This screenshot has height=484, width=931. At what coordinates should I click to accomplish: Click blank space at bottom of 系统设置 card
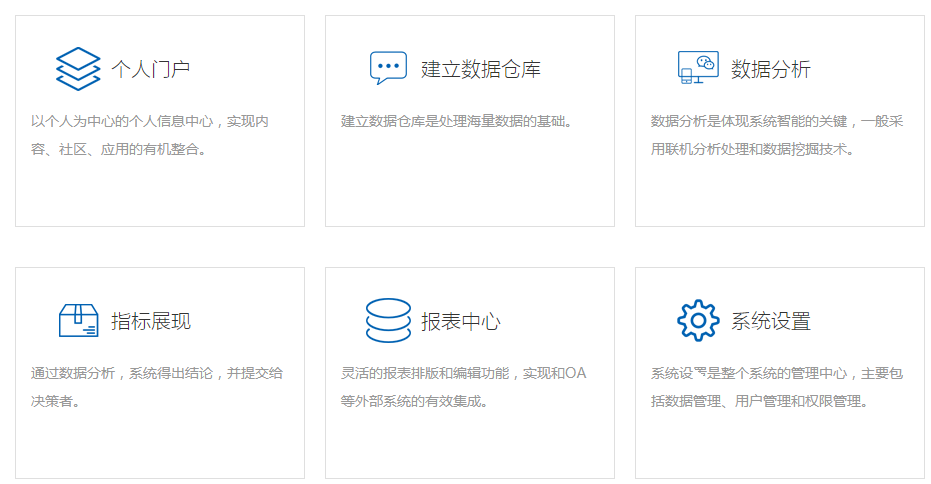click(780, 450)
